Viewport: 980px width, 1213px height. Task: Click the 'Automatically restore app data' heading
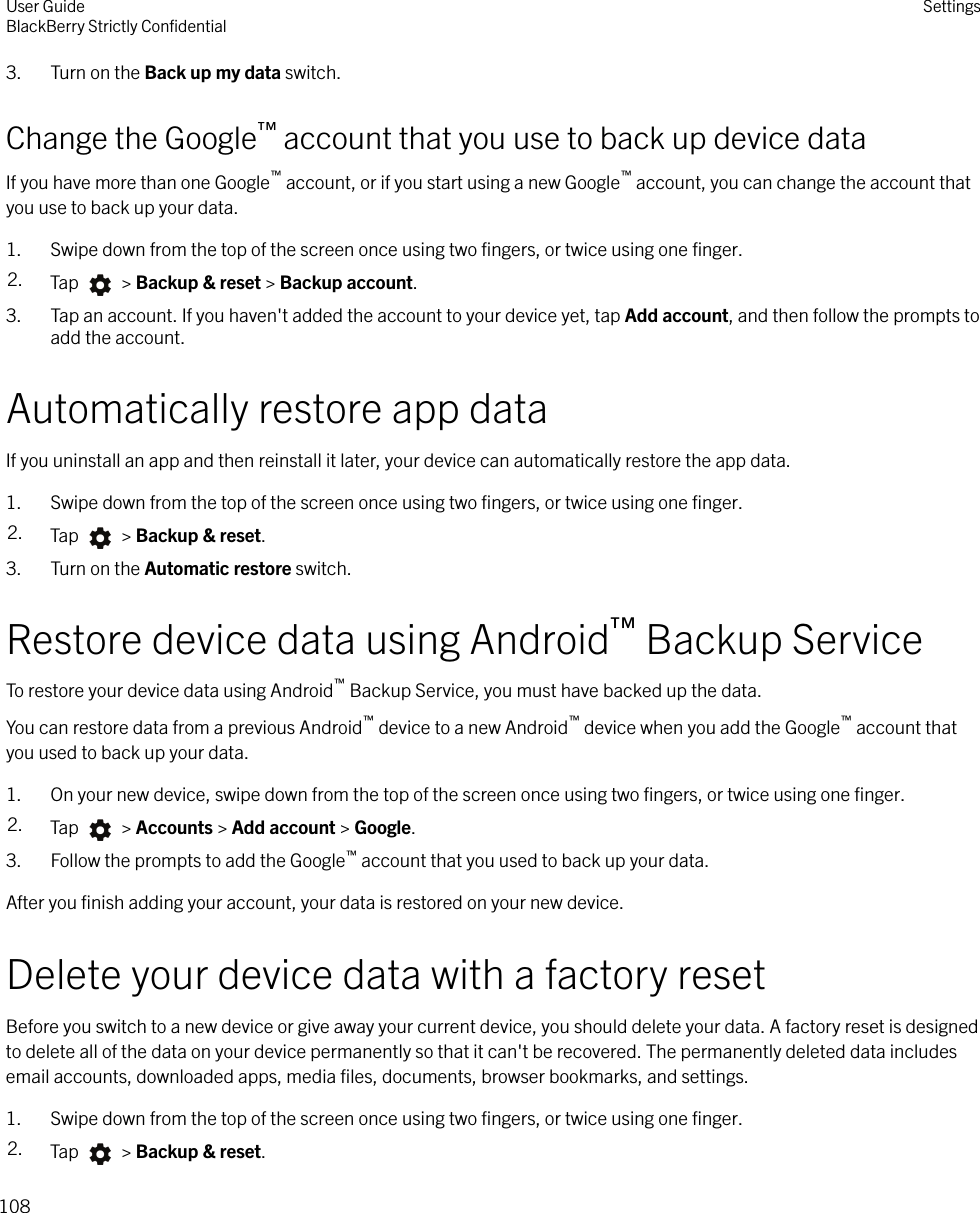277,410
